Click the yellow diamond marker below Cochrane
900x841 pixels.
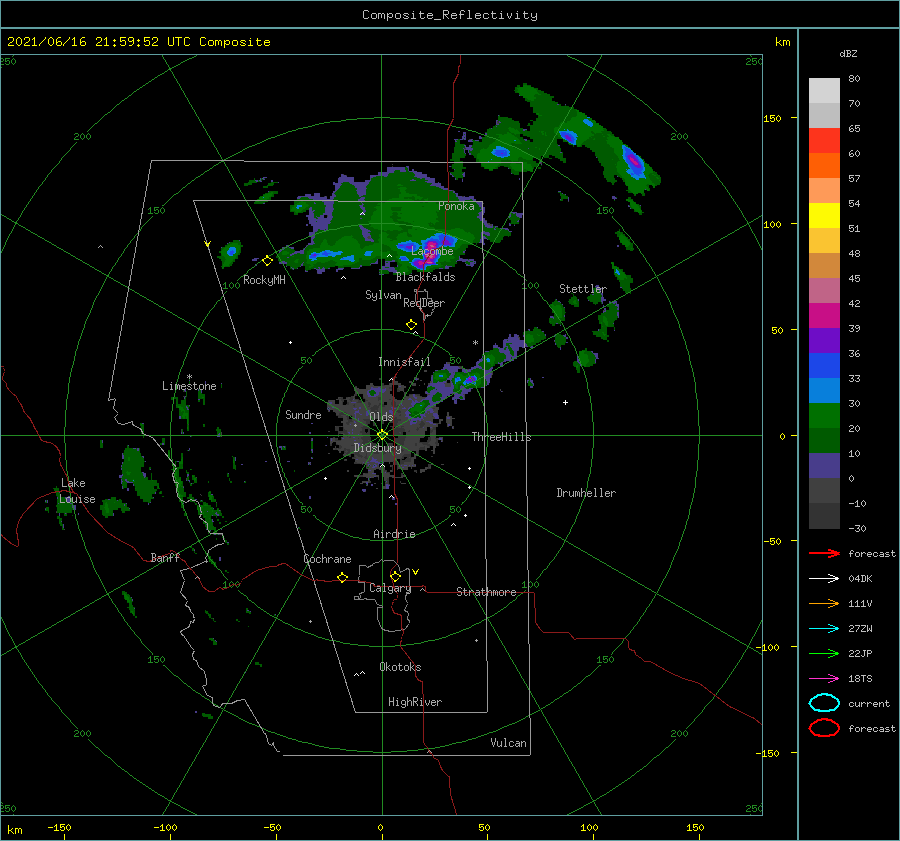[342, 577]
